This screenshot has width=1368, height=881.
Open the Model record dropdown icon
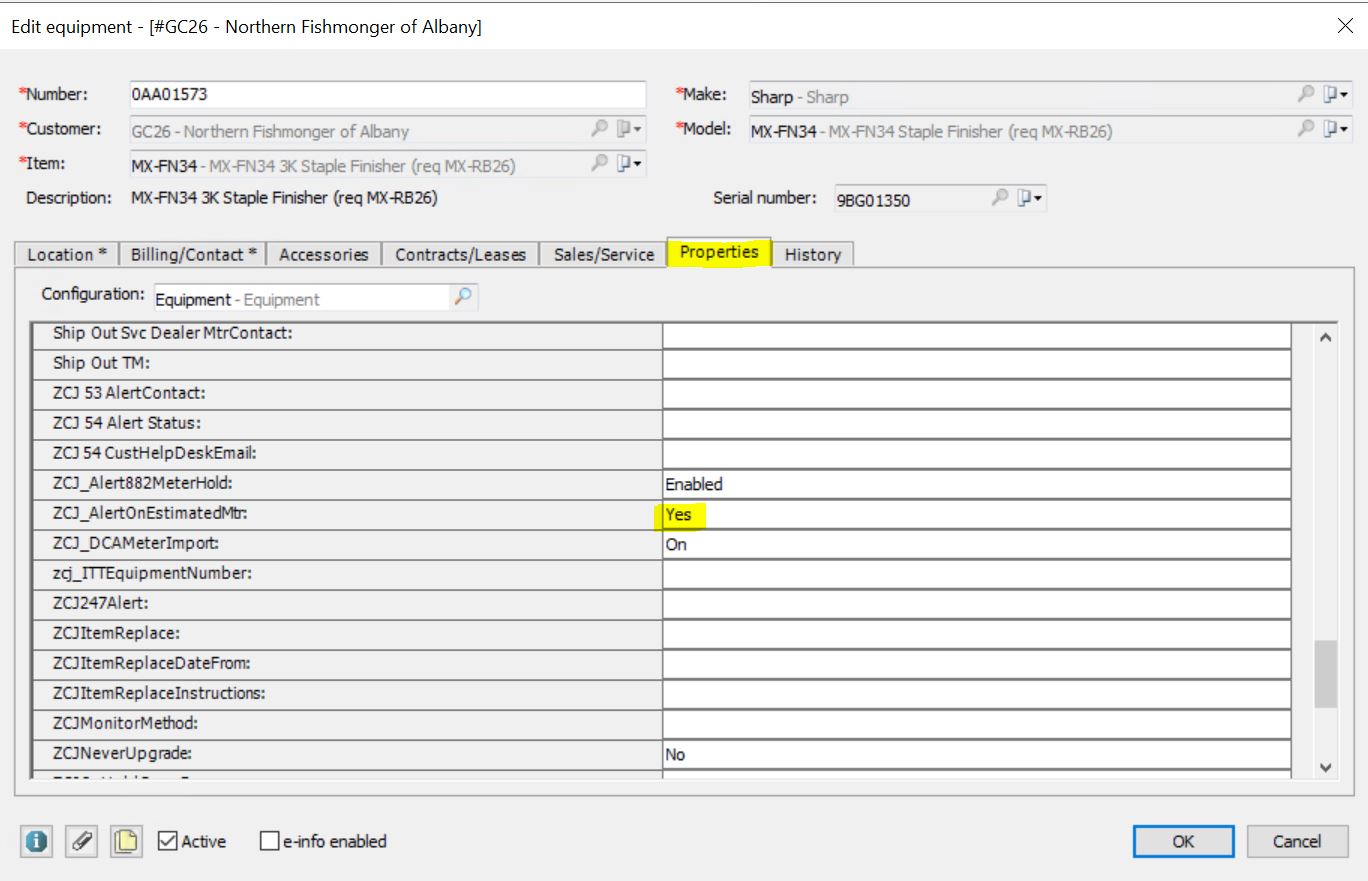(1336, 129)
